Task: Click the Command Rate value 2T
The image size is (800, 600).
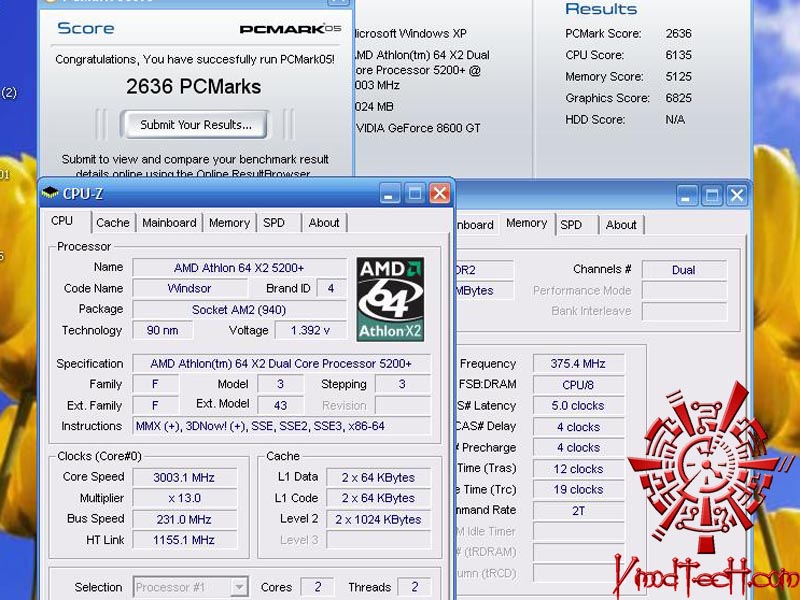Action: coord(578,511)
